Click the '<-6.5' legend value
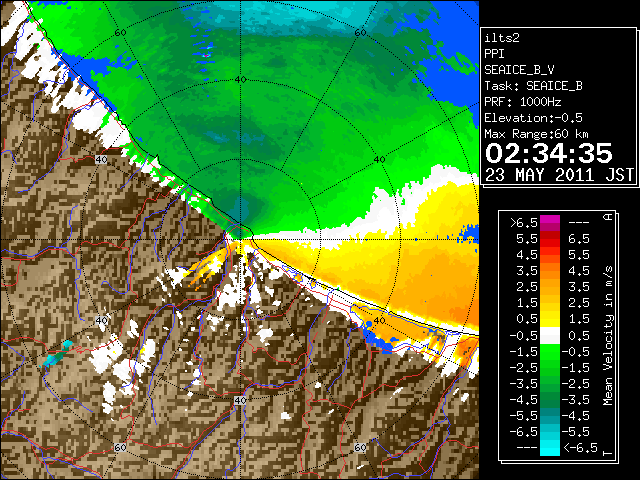 click(580, 447)
